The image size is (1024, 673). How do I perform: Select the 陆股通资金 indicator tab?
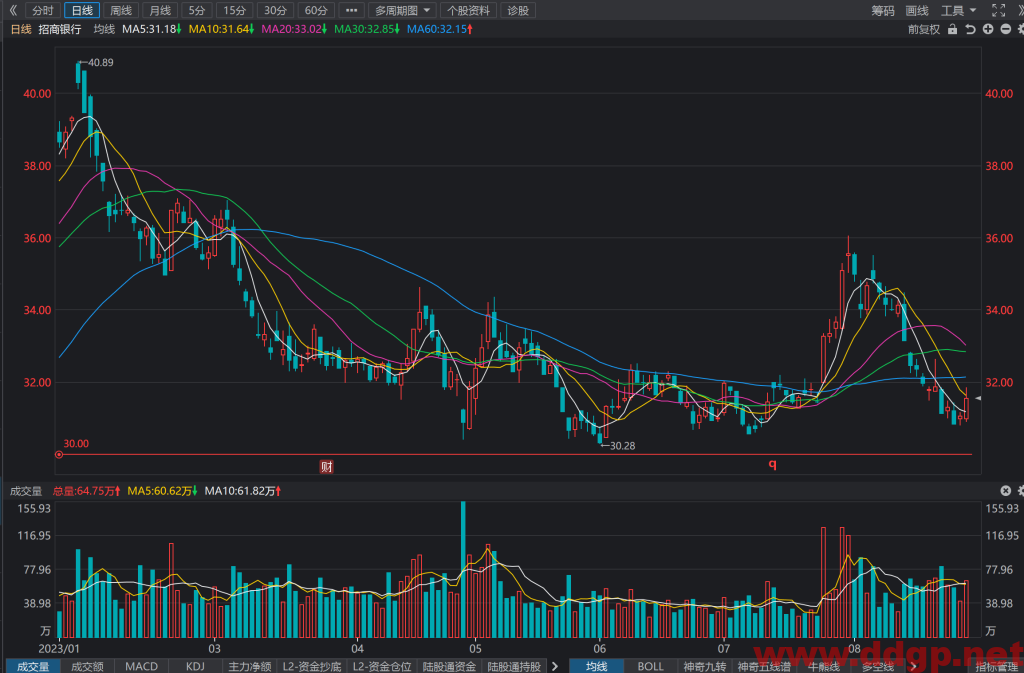click(449, 666)
